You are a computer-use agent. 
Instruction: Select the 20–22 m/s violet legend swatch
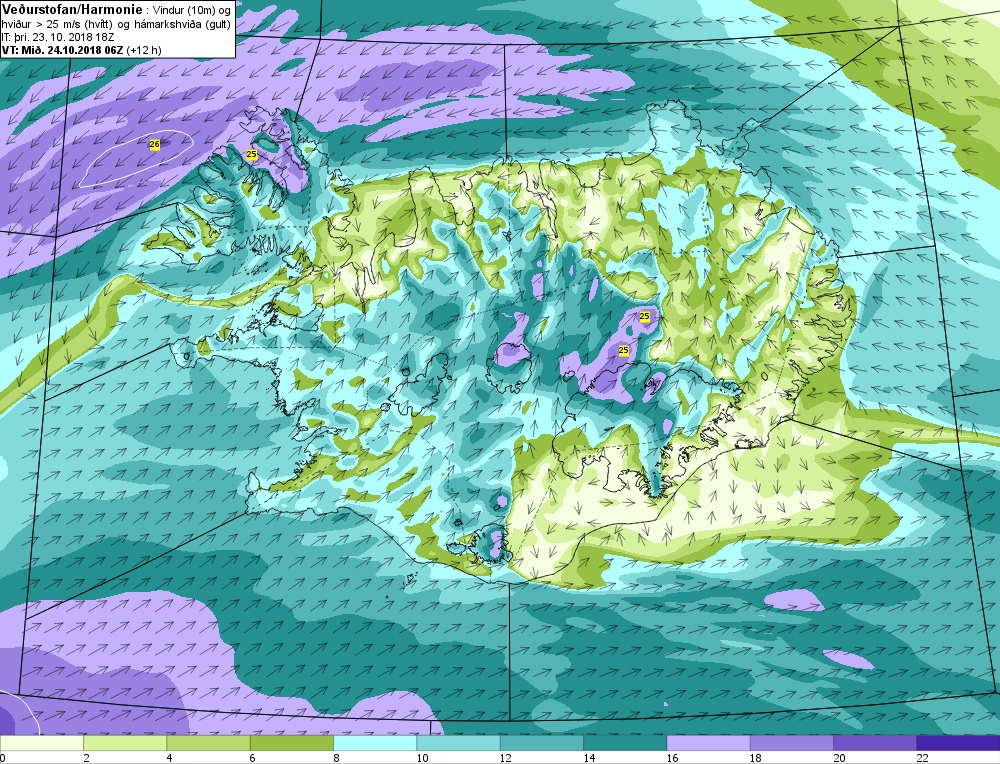point(875,743)
